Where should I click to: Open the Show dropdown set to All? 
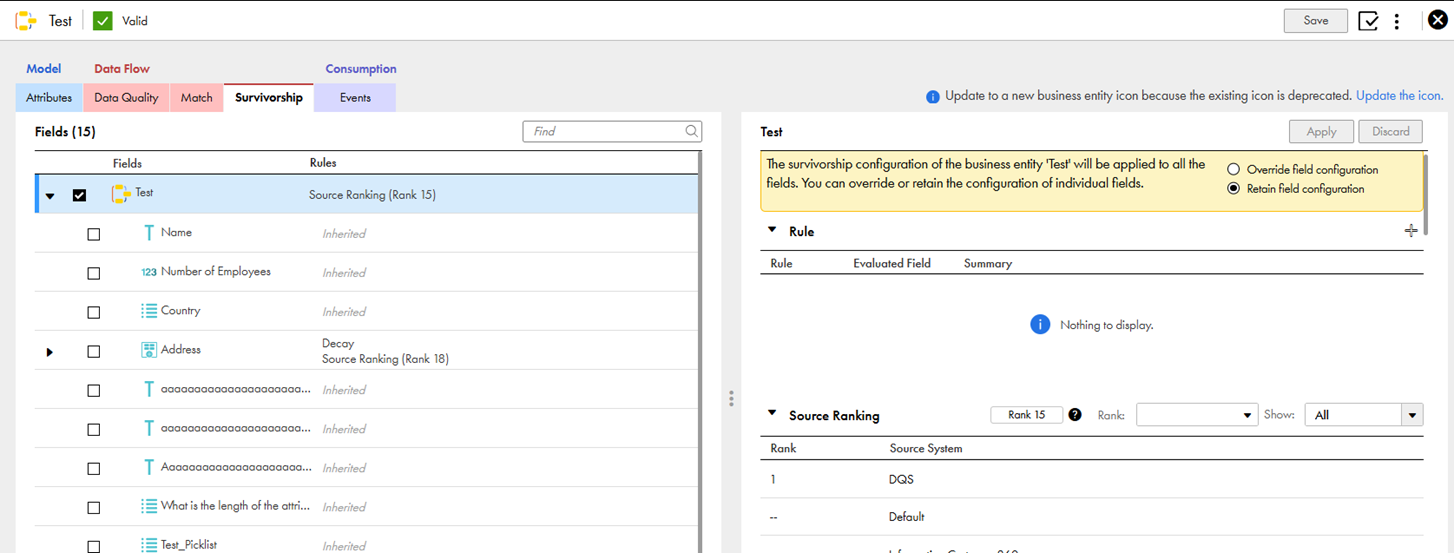(1364, 415)
